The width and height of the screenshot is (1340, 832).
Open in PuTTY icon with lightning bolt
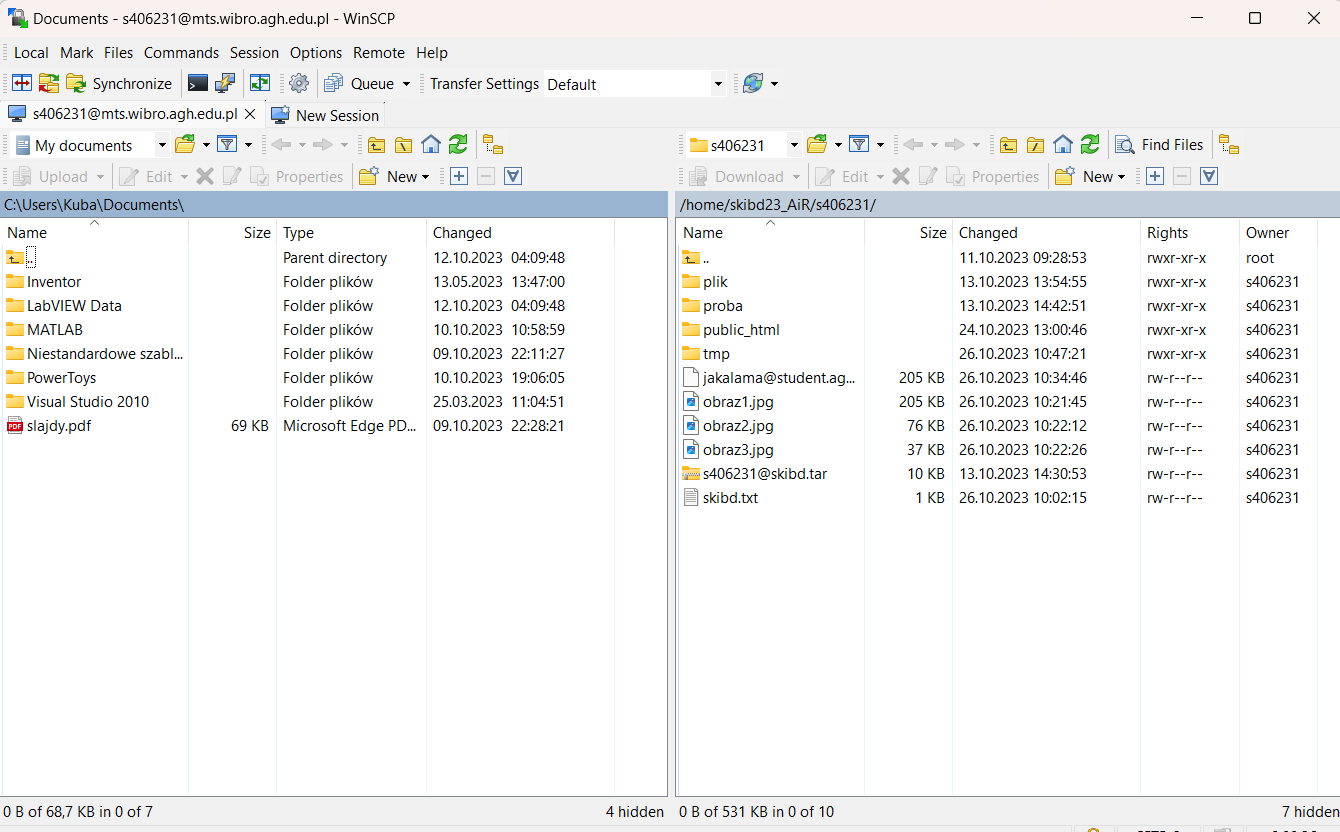pyautogui.click(x=226, y=84)
